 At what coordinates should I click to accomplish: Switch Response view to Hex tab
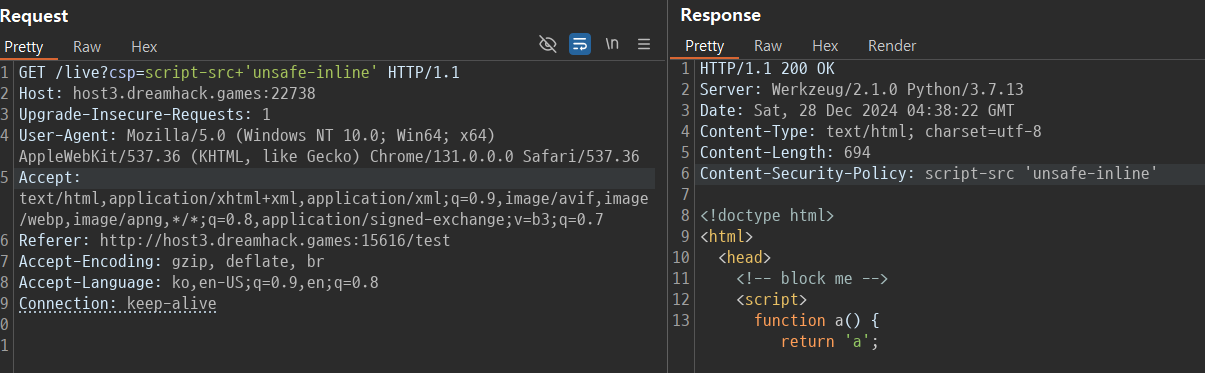[825, 46]
